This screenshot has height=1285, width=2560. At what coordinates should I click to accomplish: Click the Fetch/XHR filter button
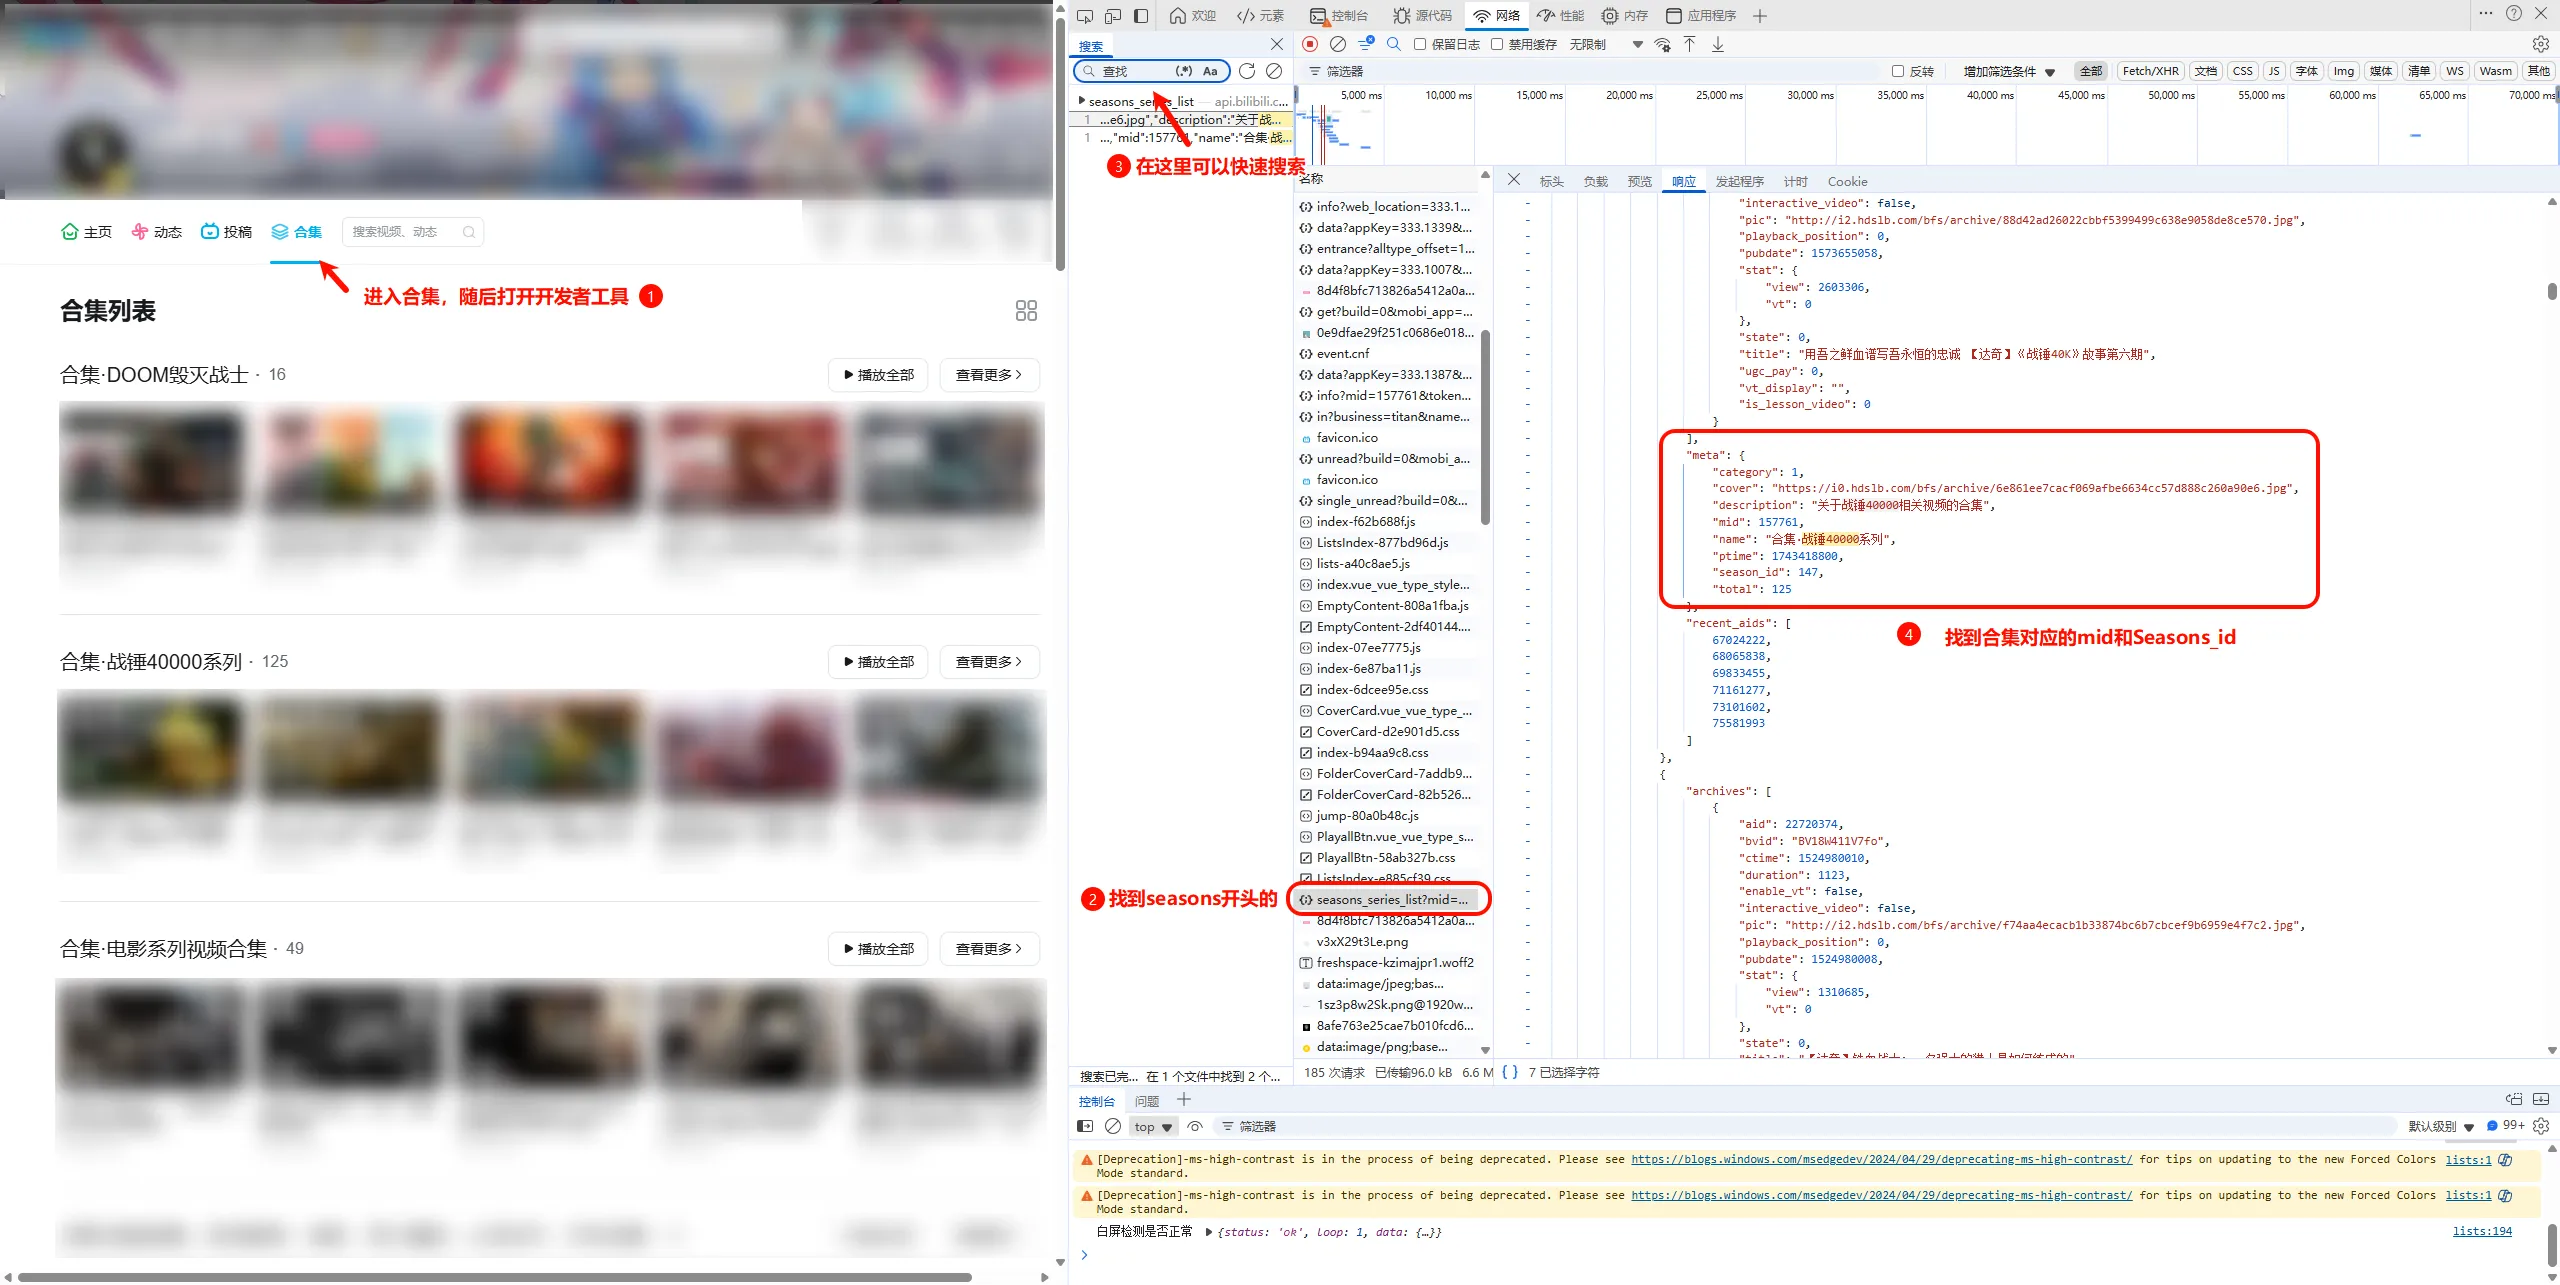(x=2150, y=71)
